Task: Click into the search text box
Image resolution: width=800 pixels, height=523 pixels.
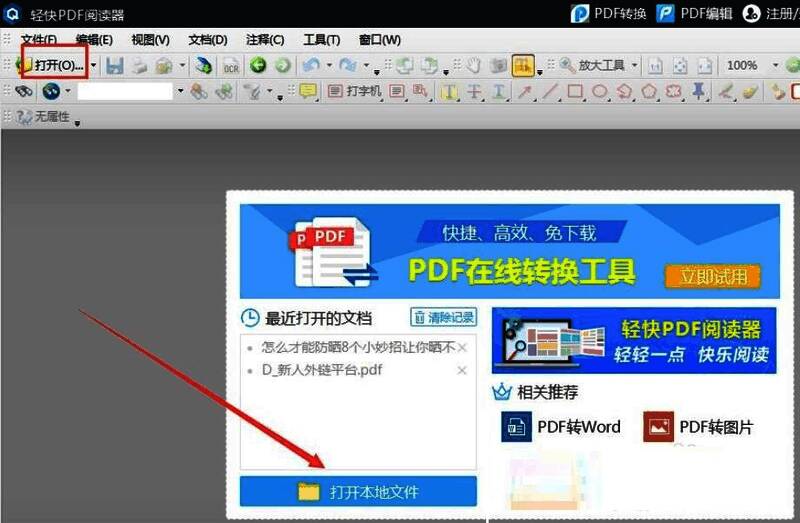Action: coord(125,92)
